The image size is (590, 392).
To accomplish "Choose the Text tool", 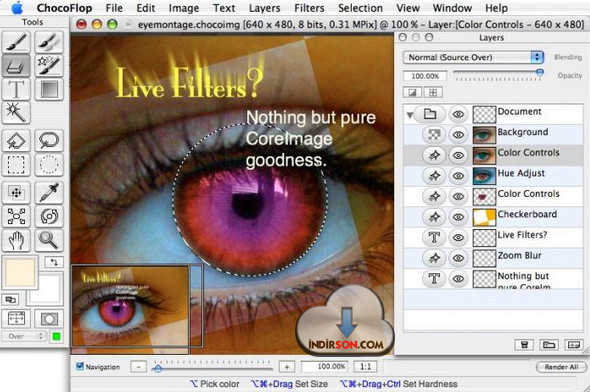I will click(x=16, y=89).
